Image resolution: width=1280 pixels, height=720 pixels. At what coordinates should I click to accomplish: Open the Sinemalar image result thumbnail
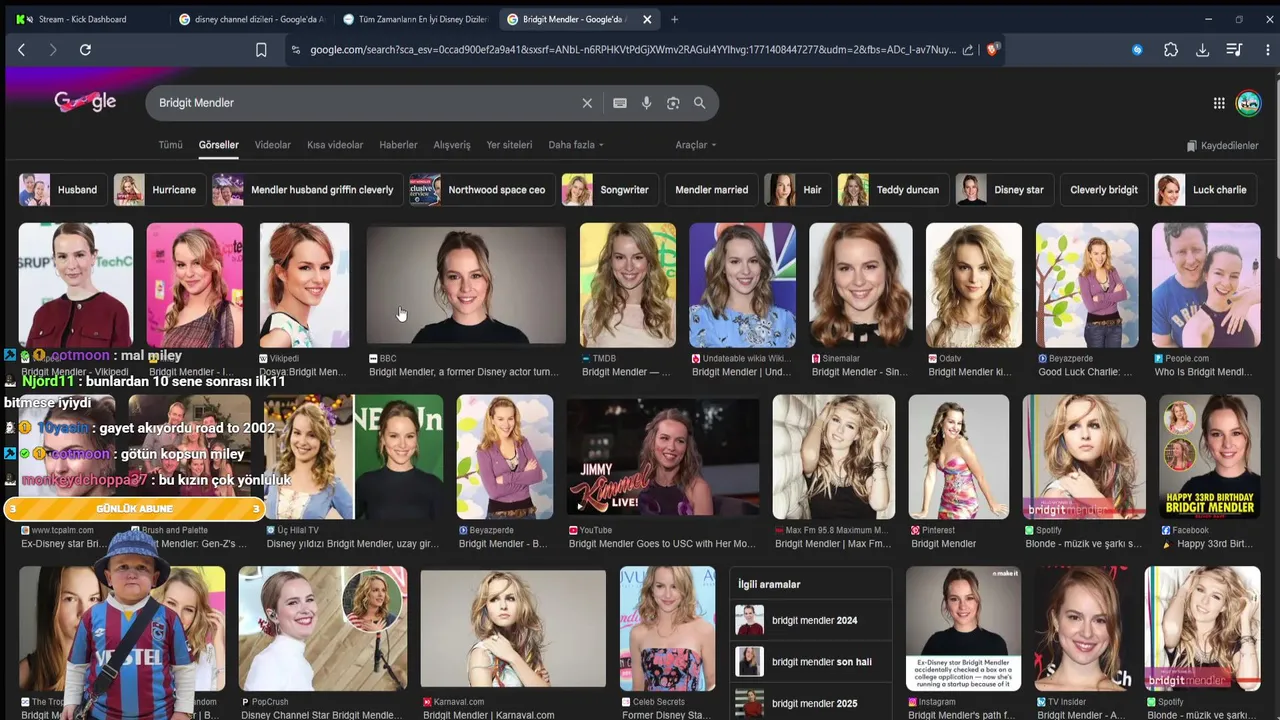(x=861, y=284)
